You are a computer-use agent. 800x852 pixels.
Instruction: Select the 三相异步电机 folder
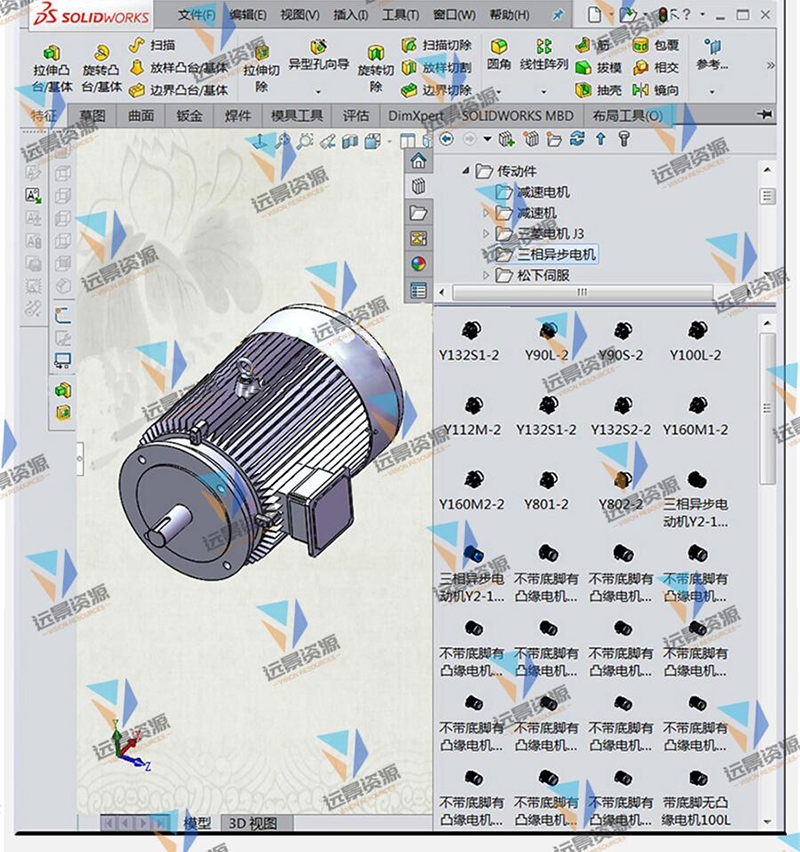tap(547, 254)
